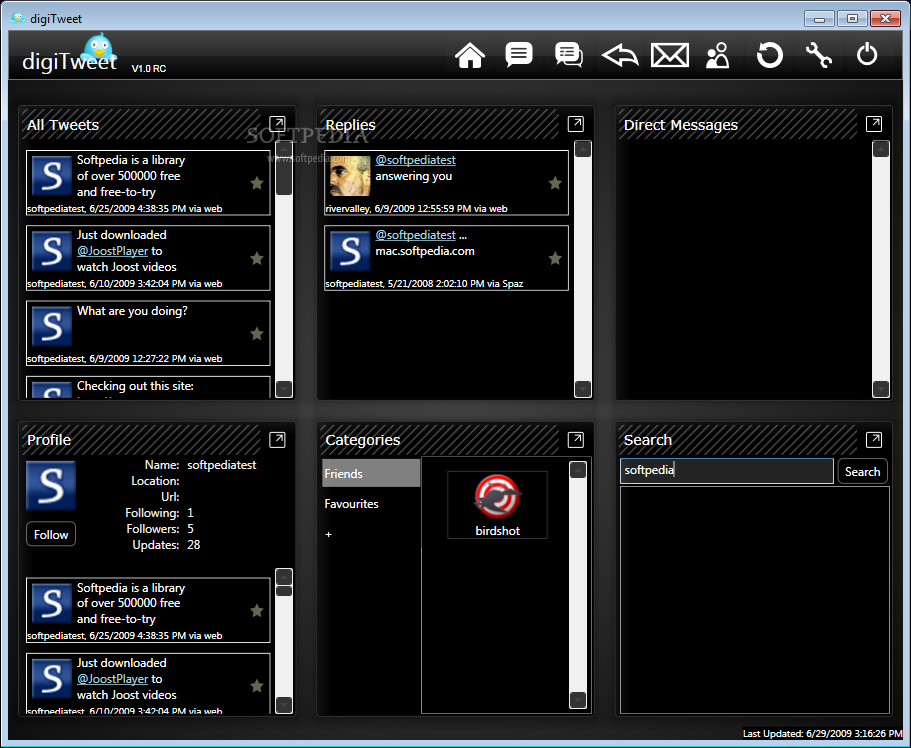Click Profile tweets scrollbar down arrow

284,704
